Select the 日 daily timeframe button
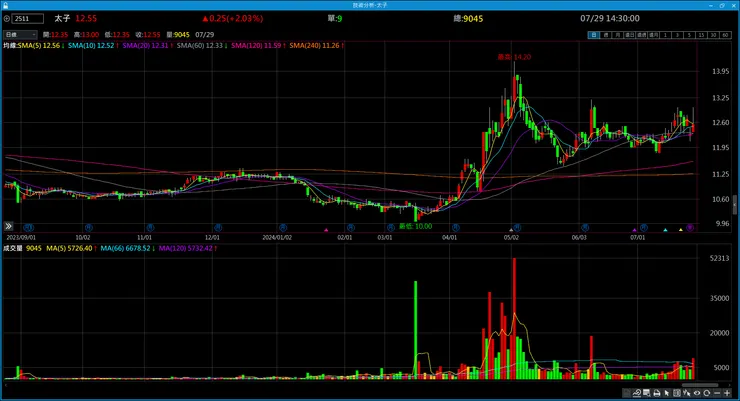Image resolution: width=740 pixels, height=401 pixels. pos(593,35)
